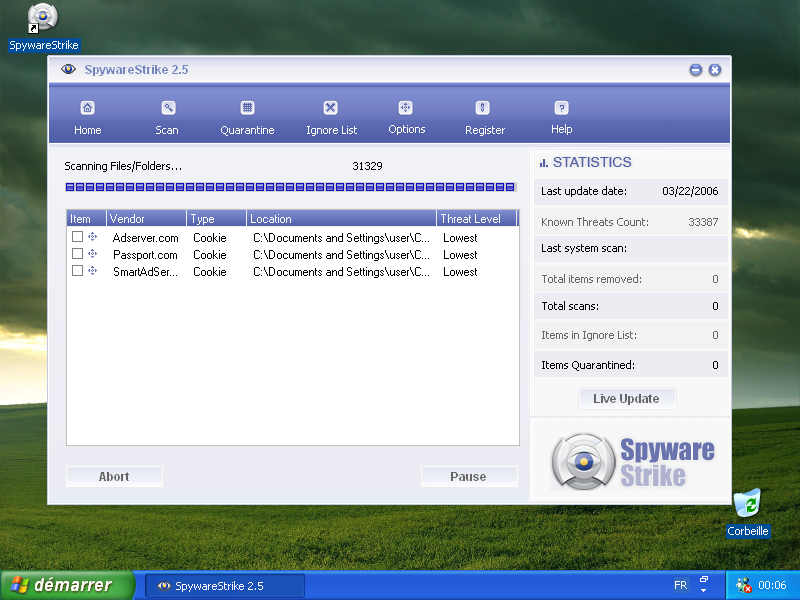Viewport: 800px width, 600px height.
Task: Open the Home section icon
Action: [87, 108]
